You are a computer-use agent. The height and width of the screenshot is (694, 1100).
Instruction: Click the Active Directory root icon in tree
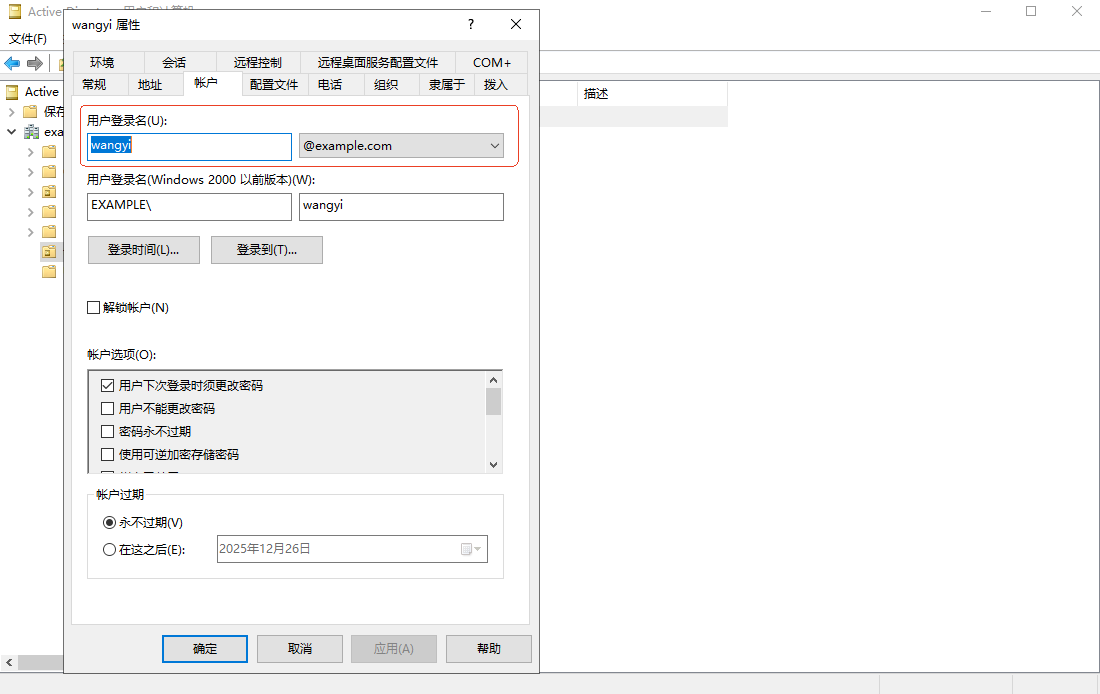pos(13,91)
